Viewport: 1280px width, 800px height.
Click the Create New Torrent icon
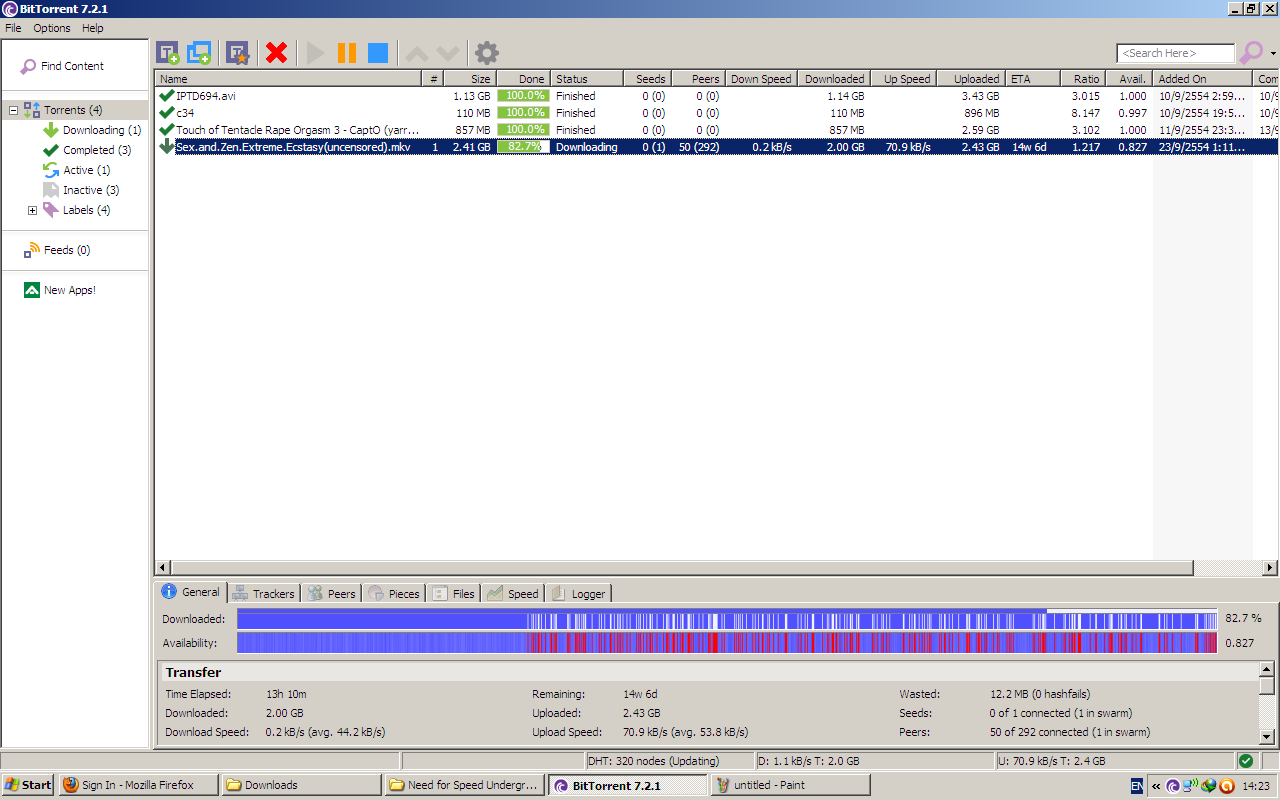tap(237, 53)
